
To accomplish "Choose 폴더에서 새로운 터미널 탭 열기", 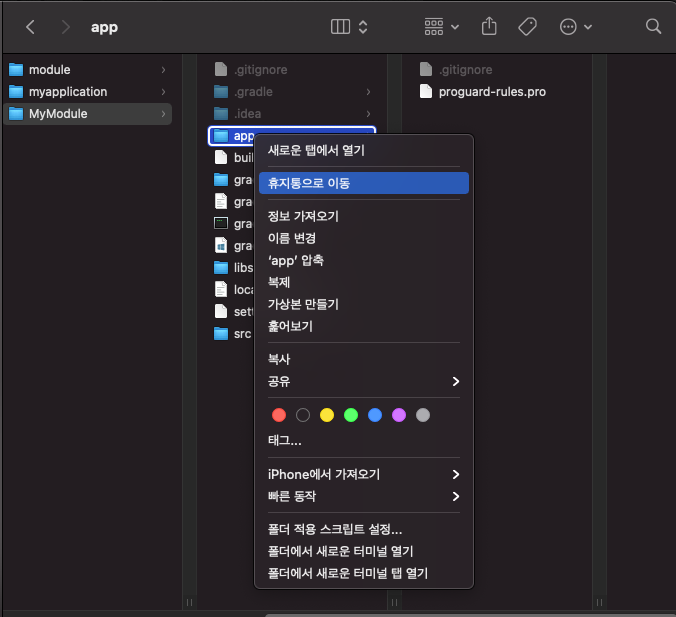I will point(364,573).
